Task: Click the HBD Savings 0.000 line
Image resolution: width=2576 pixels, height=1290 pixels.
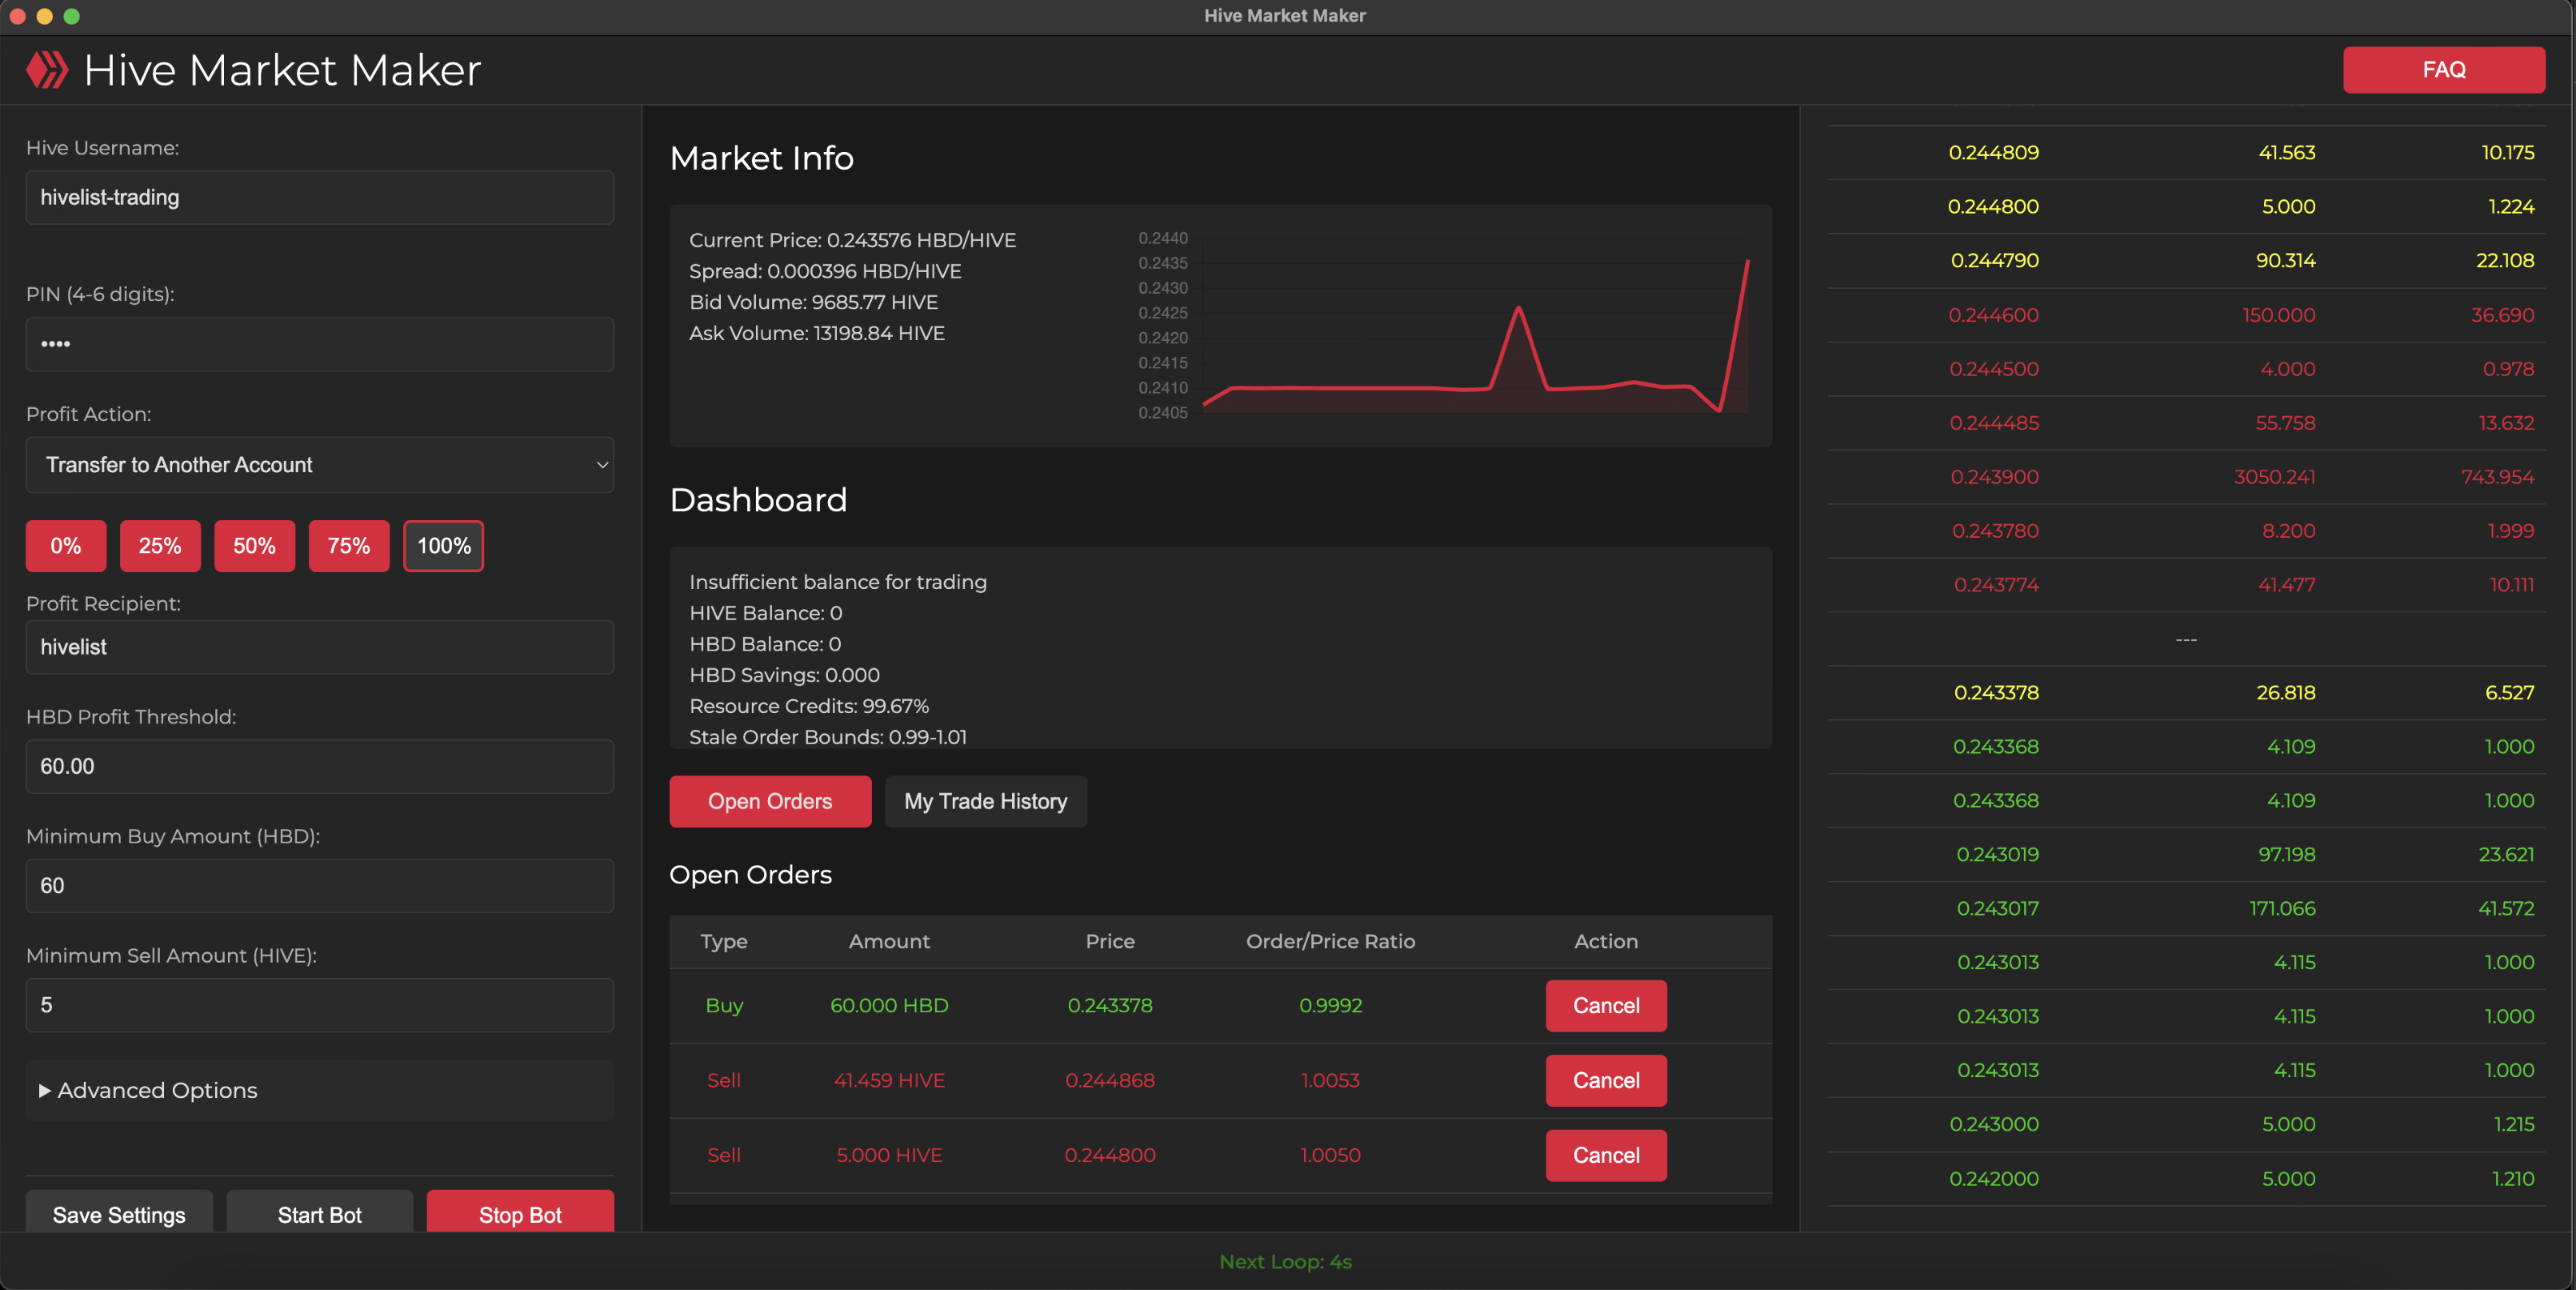Action: pos(784,675)
